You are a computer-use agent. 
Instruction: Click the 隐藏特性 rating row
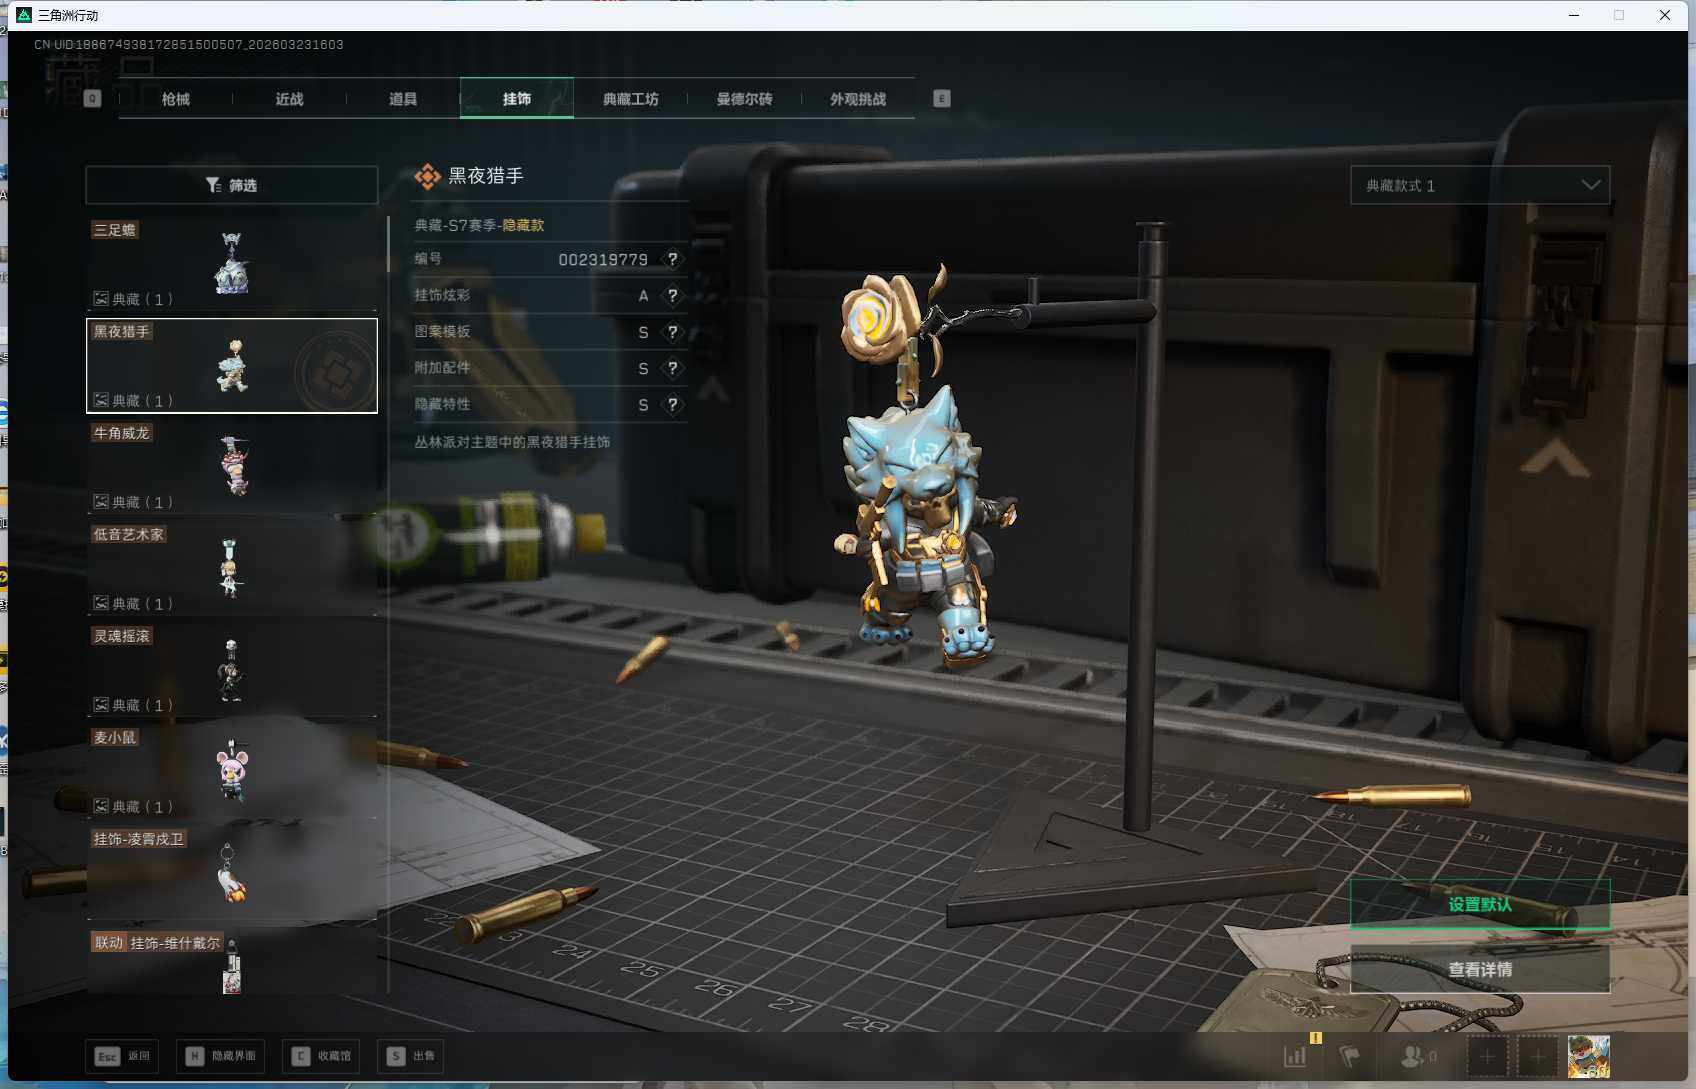pyautogui.click(x=550, y=405)
